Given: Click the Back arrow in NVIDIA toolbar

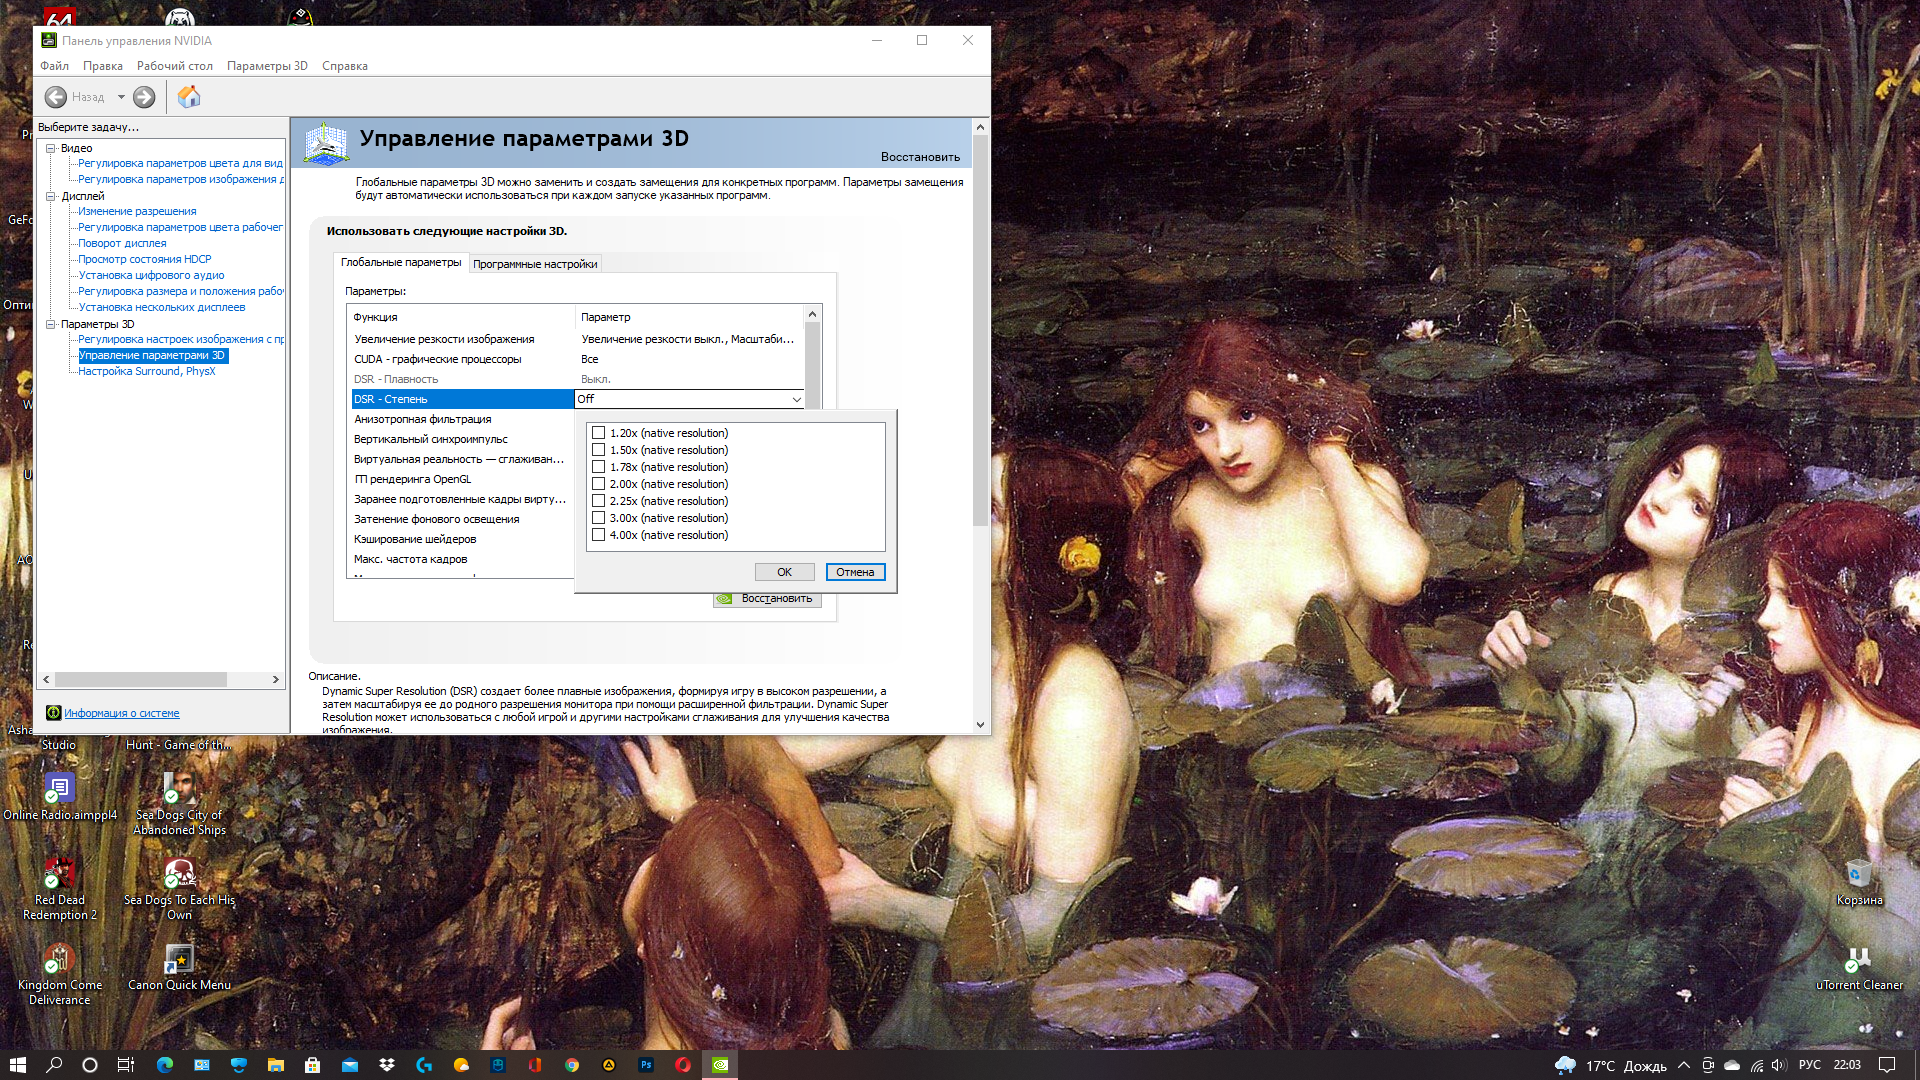Looking at the screenshot, I should (x=56, y=97).
